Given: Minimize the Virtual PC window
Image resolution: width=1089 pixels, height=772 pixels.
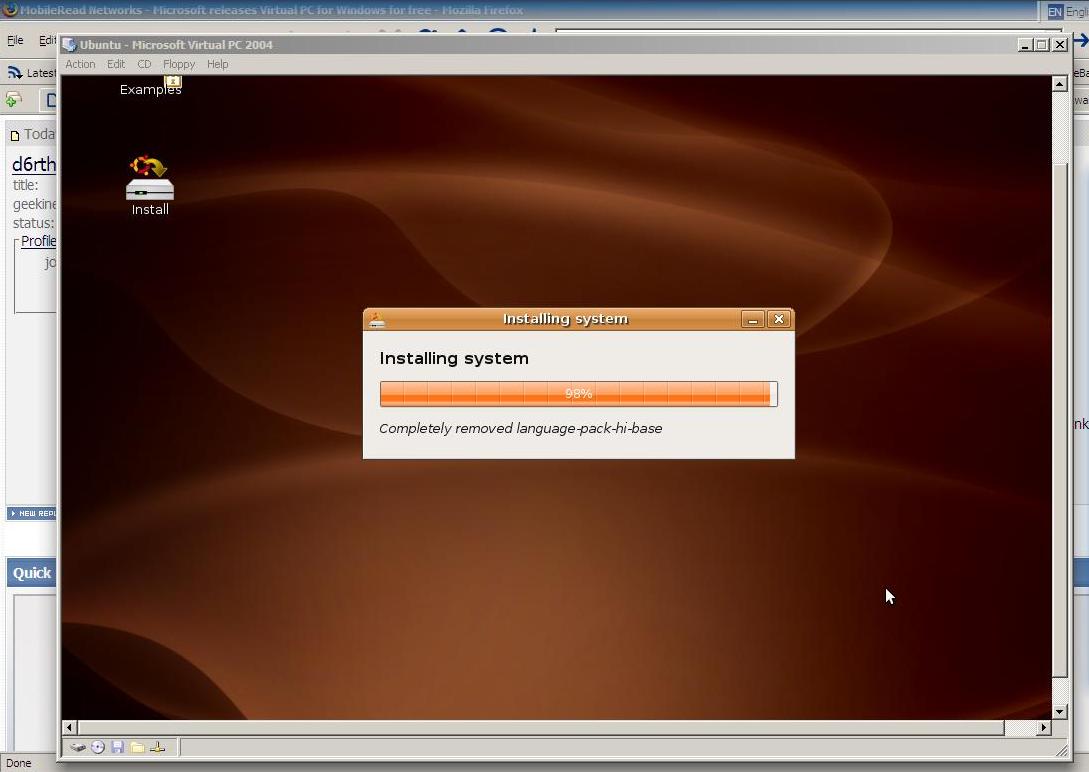Looking at the screenshot, I should point(1025,44).
